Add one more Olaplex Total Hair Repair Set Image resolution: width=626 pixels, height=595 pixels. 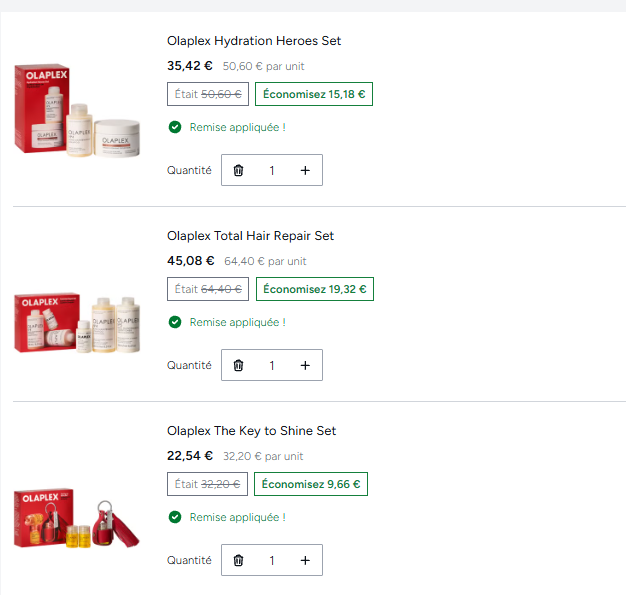point(305,365)
